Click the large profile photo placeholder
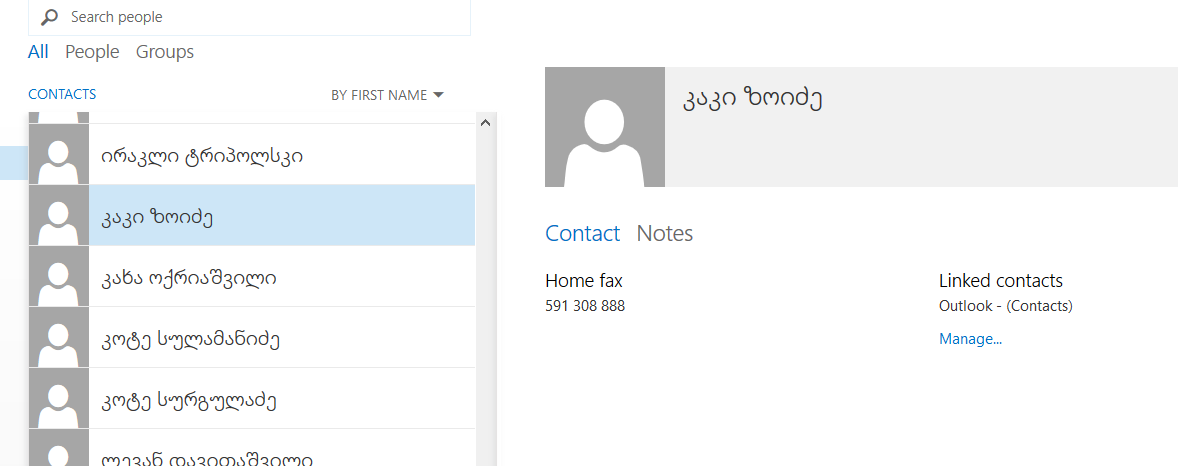This screenshot has width=1178, height=466. [x=604, y=127]
